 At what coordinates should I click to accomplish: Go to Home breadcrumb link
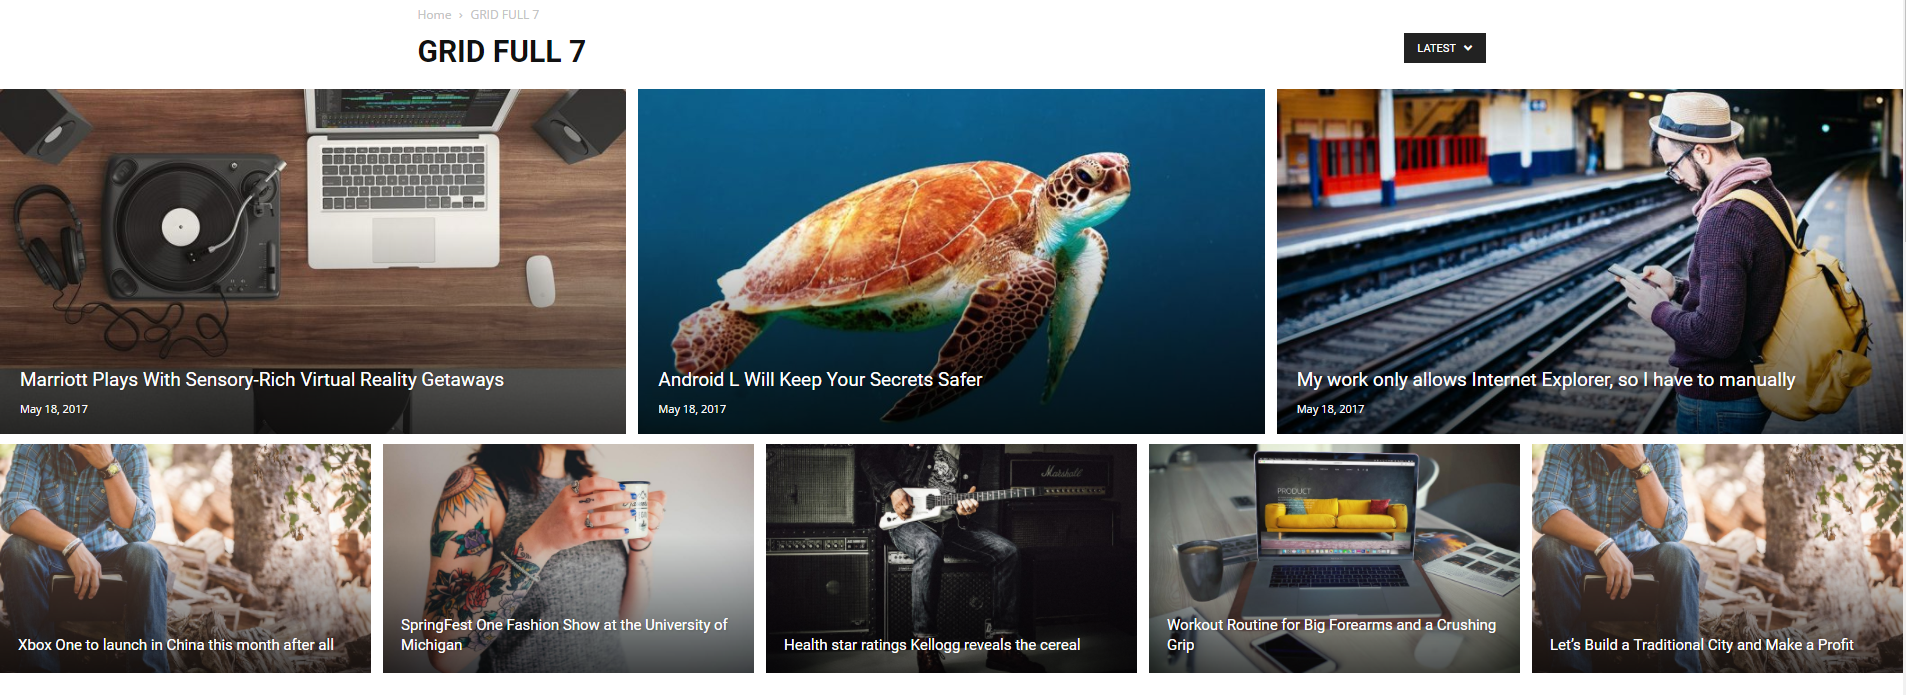click(x=434, y=15)
